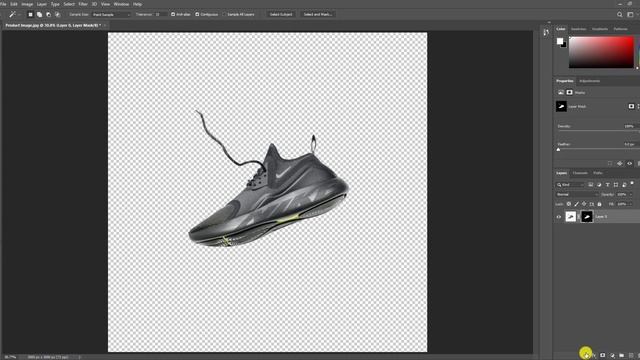
Task: Filter layers by pixel layers icon
Action: (x=591, y=185)
